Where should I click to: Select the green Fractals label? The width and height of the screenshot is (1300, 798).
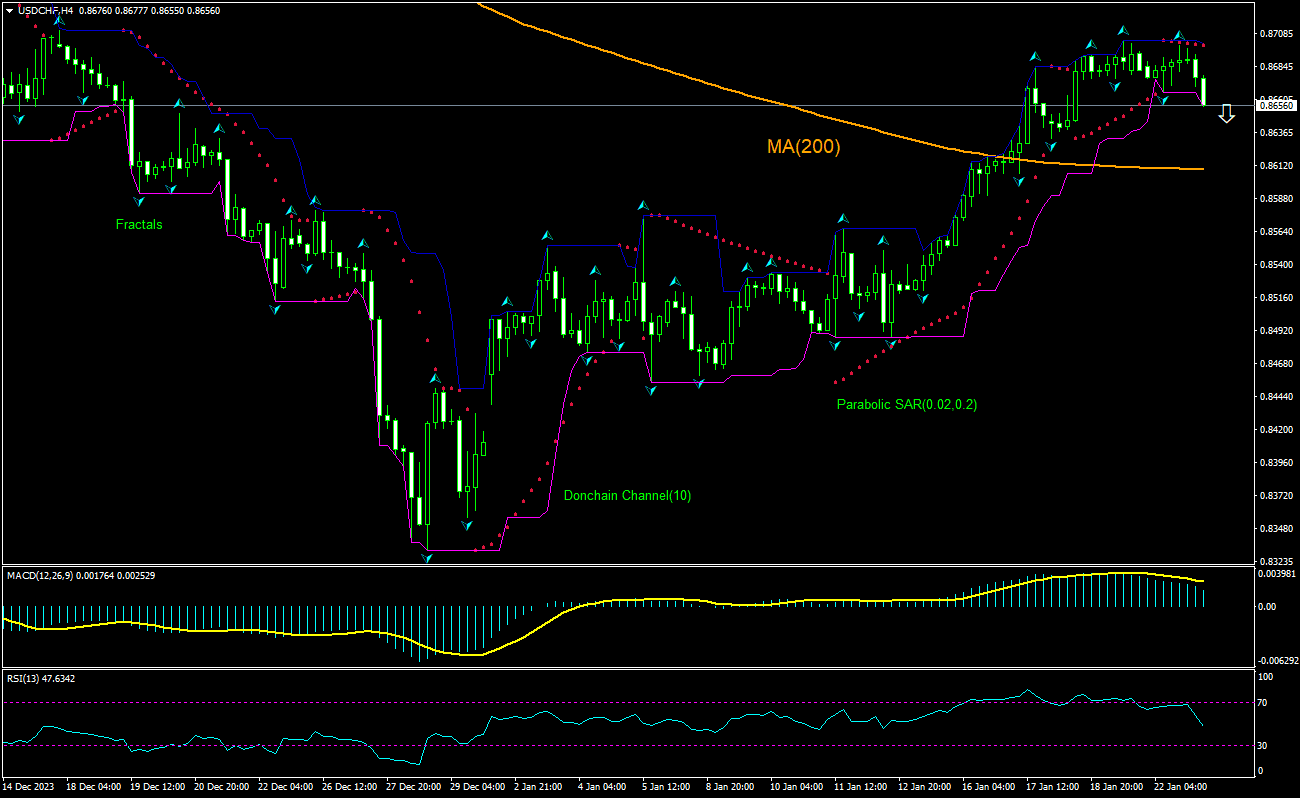coord(139,225)
